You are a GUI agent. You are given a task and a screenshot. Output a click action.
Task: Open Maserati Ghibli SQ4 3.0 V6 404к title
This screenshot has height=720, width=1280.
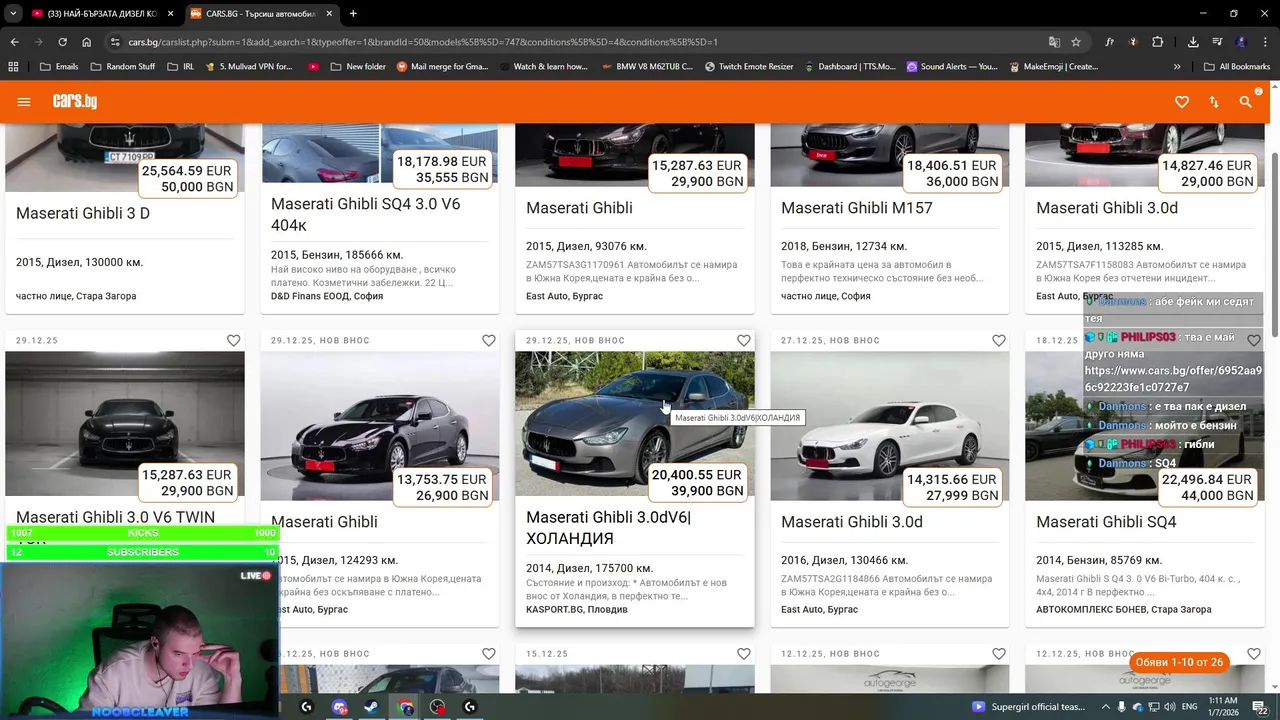tap(366, 214)
